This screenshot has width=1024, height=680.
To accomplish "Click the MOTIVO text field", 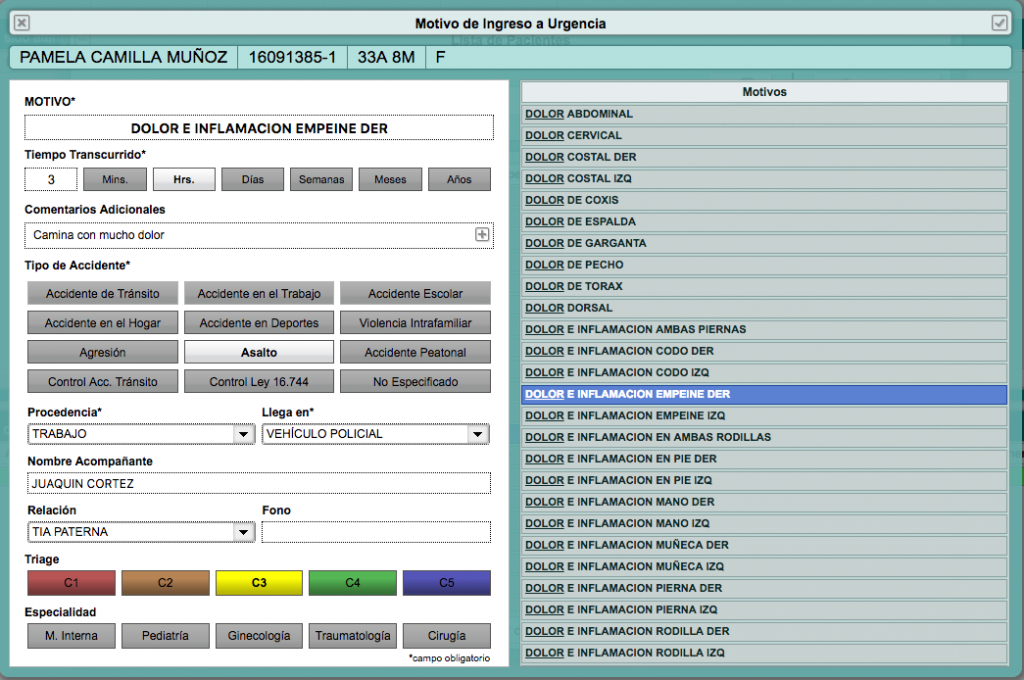I will click(x=259, y=128).
